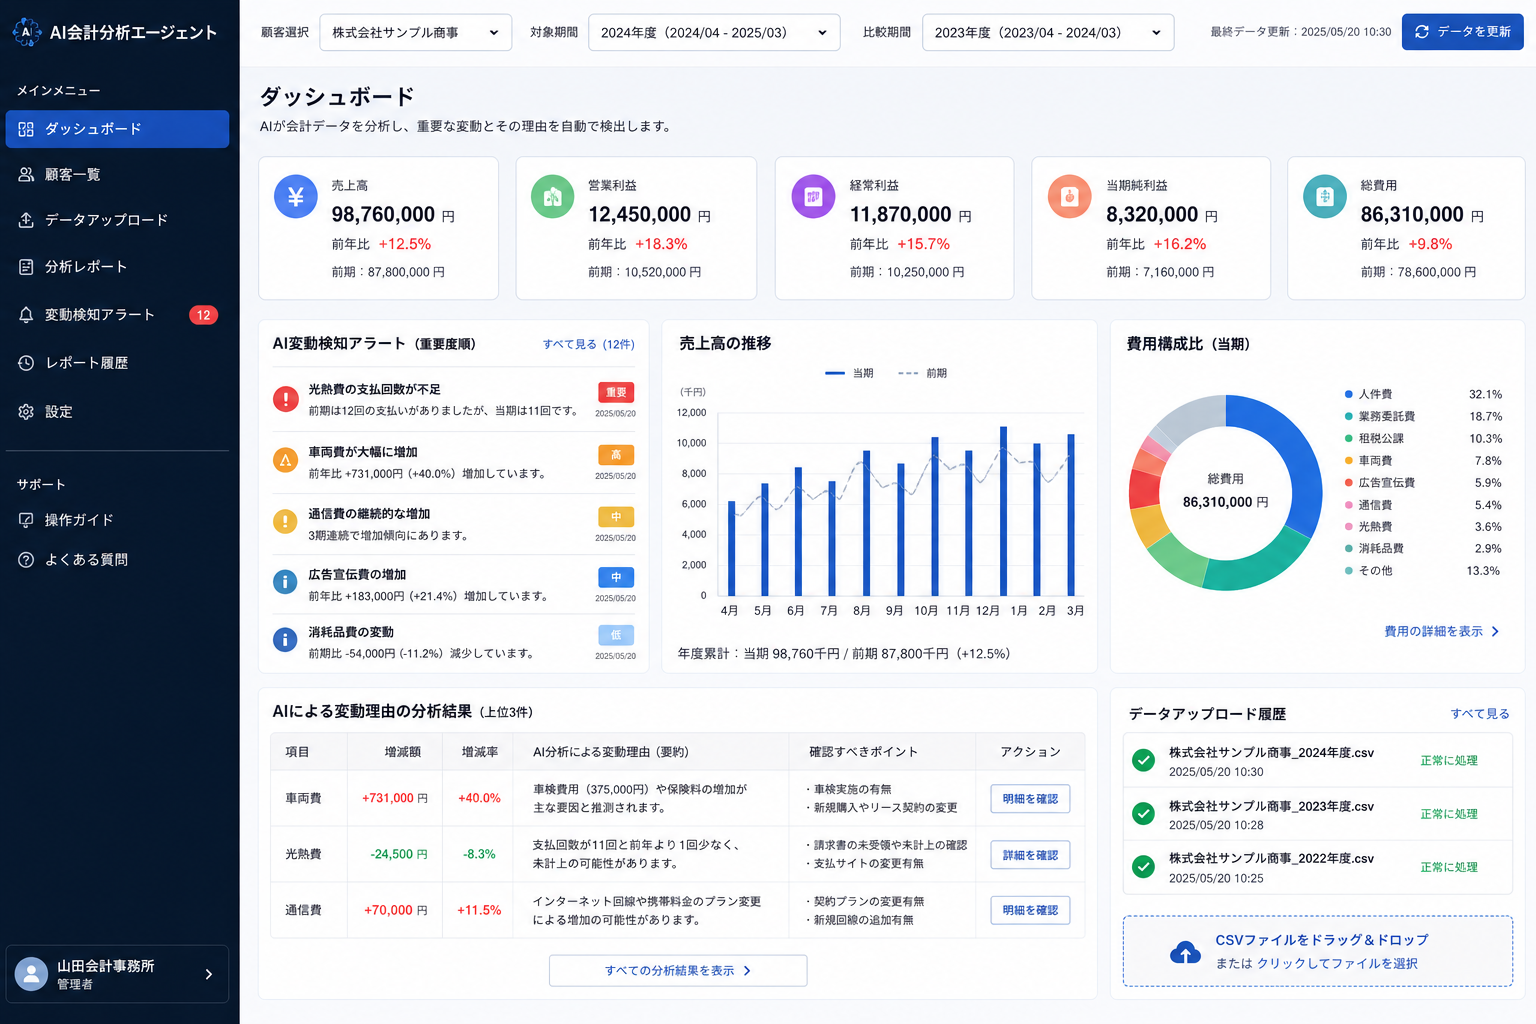The image size is (1536, 1024).
Task: Open レポート履歴 menu item
Action: 117,363
